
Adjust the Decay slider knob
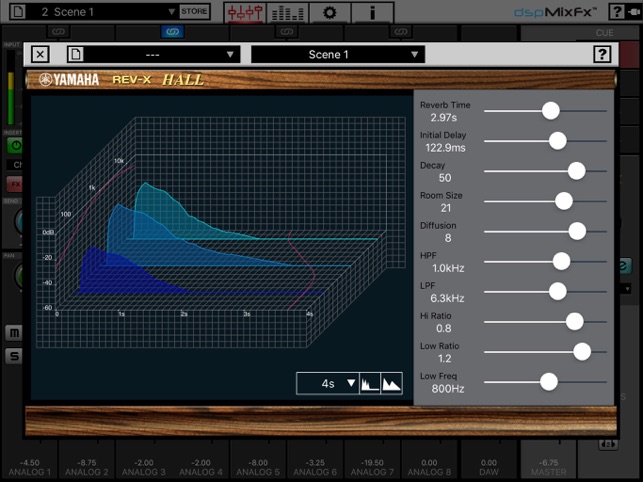click(576, 171)
